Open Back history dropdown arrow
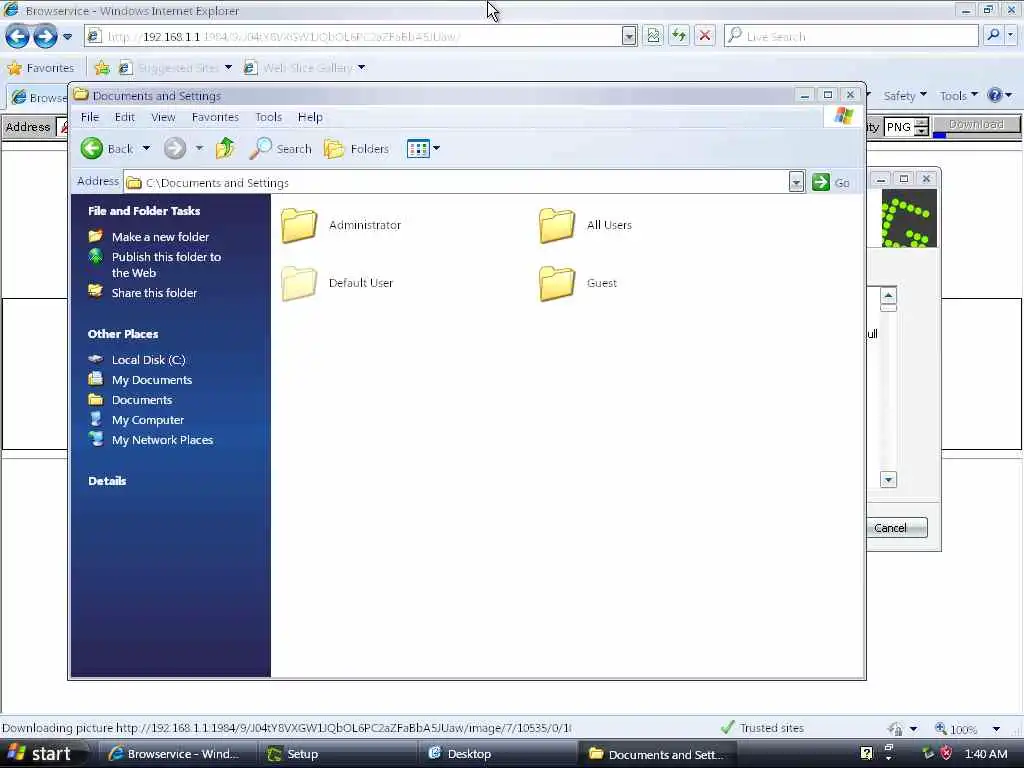The image size is (1024, 768). click(x=146, y=148)
